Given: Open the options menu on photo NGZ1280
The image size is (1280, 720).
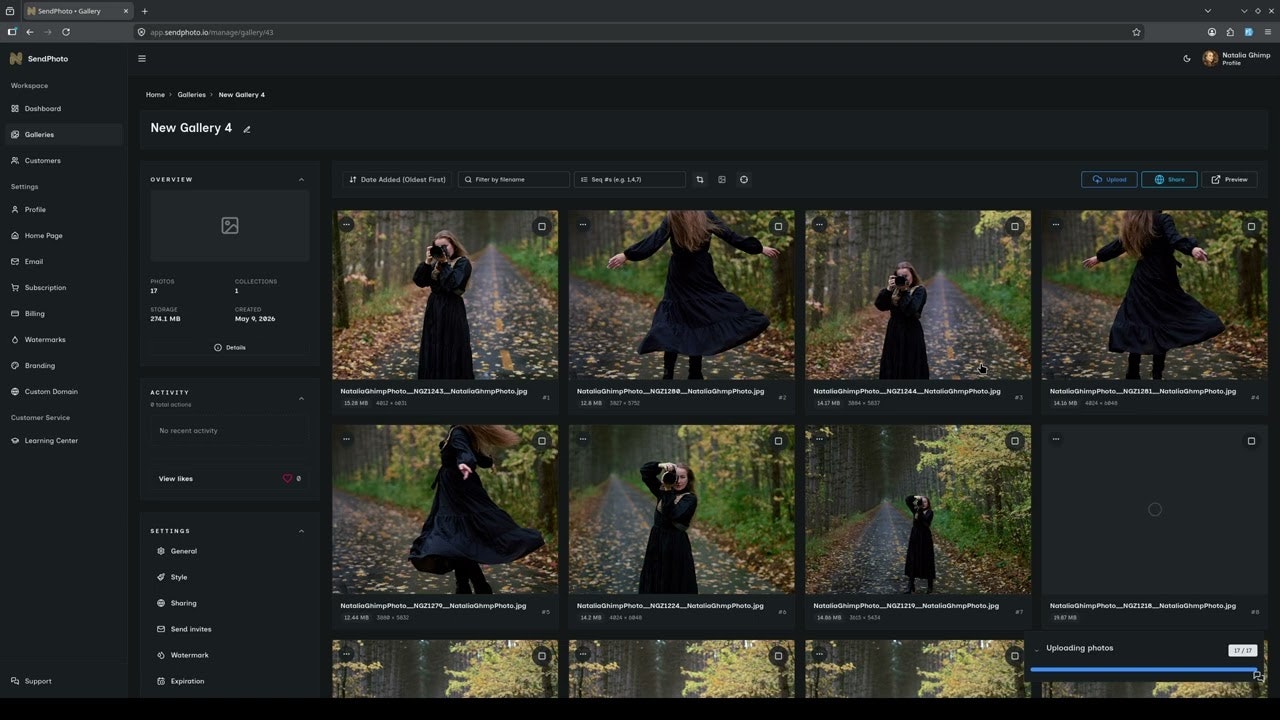Looking at the screenshot, I should point(582,225).
